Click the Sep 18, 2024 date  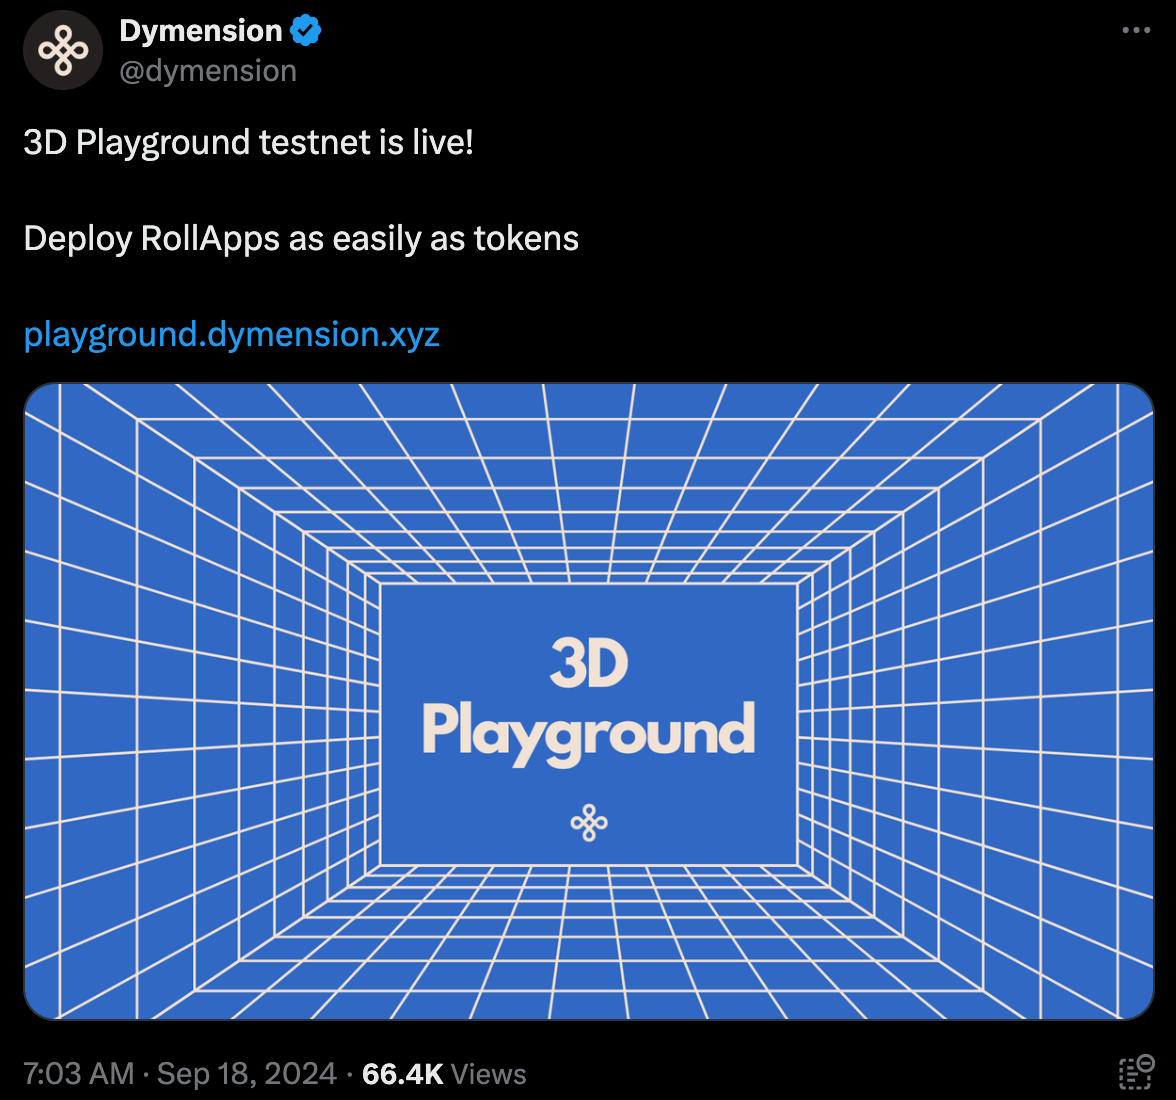[x=247, y=1074]
